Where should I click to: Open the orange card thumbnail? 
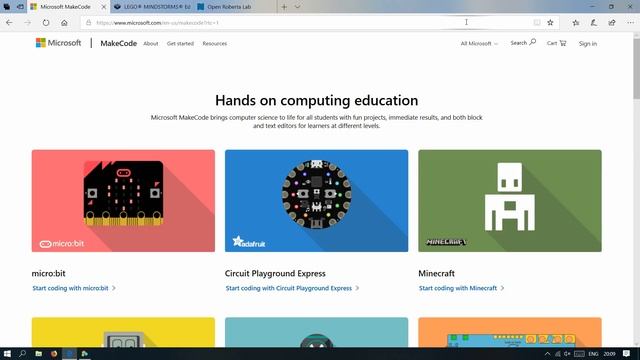(510, 332)
